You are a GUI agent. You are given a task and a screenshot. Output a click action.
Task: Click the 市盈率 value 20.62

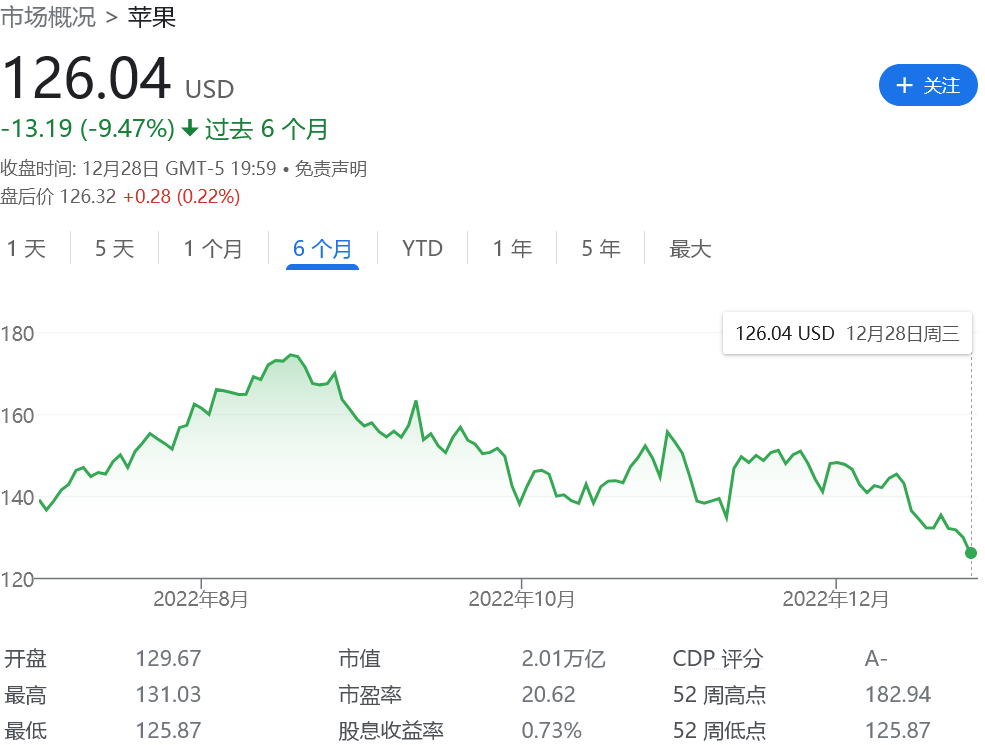(x=548, y=694)
